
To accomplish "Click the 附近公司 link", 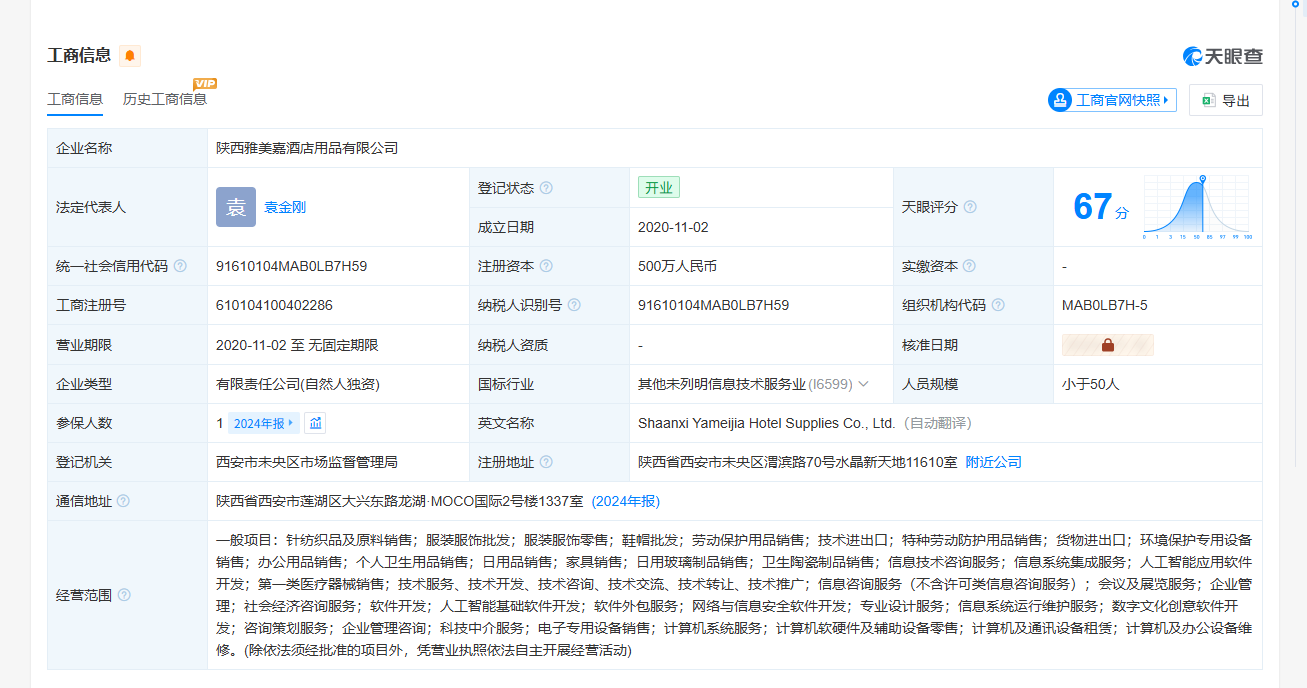I will (x=993, y=462).
